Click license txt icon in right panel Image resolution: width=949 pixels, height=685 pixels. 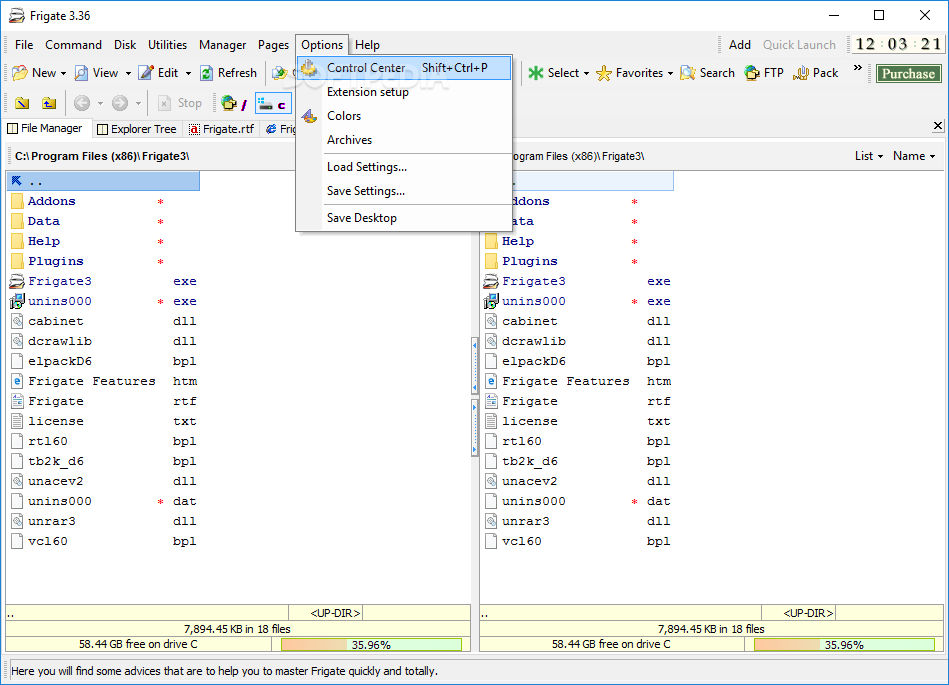491,421
